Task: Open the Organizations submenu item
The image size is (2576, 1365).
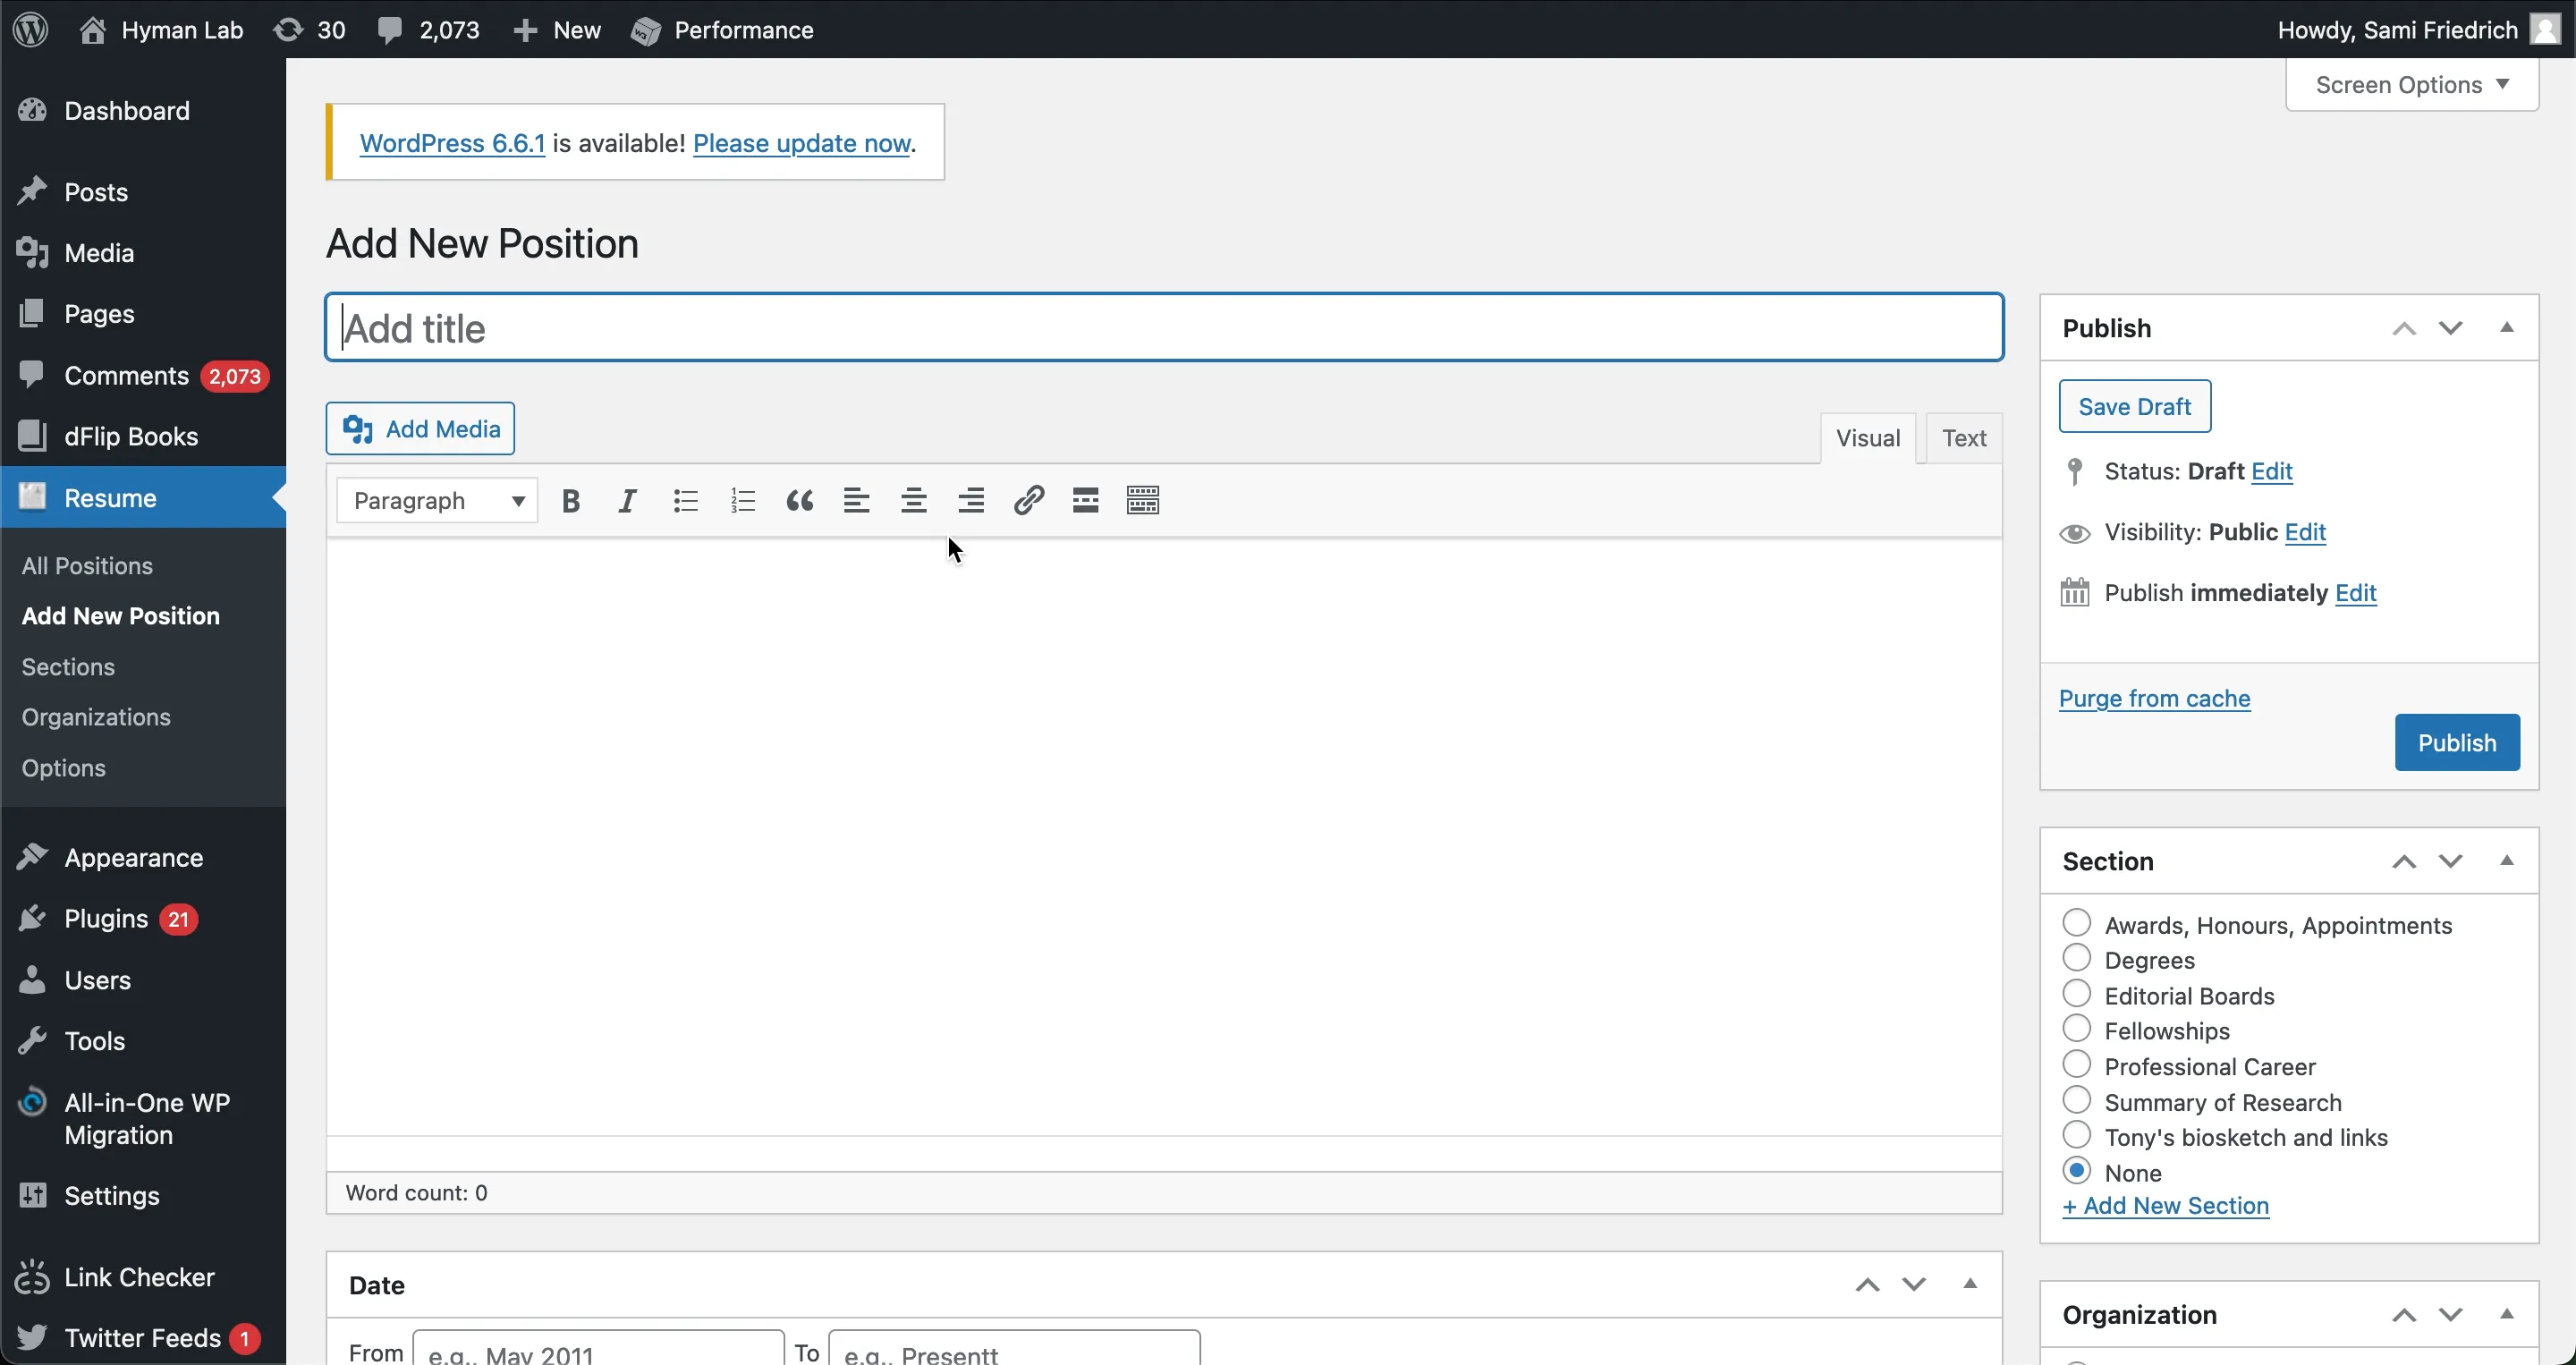Action: 96,718
